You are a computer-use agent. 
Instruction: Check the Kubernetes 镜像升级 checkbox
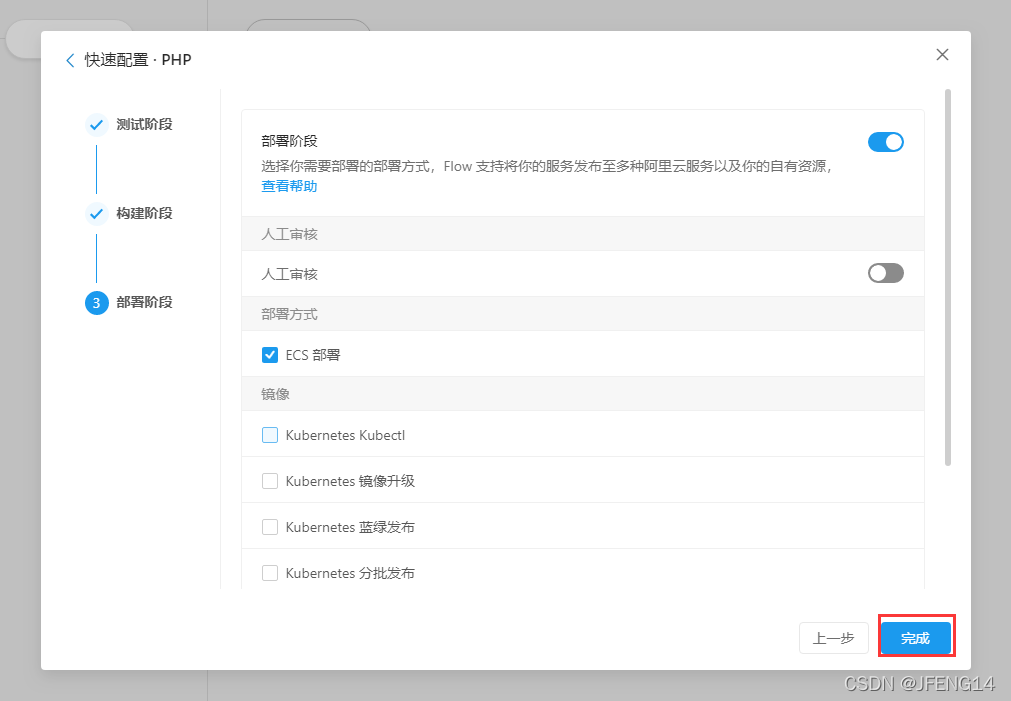[x=270, y=481]
